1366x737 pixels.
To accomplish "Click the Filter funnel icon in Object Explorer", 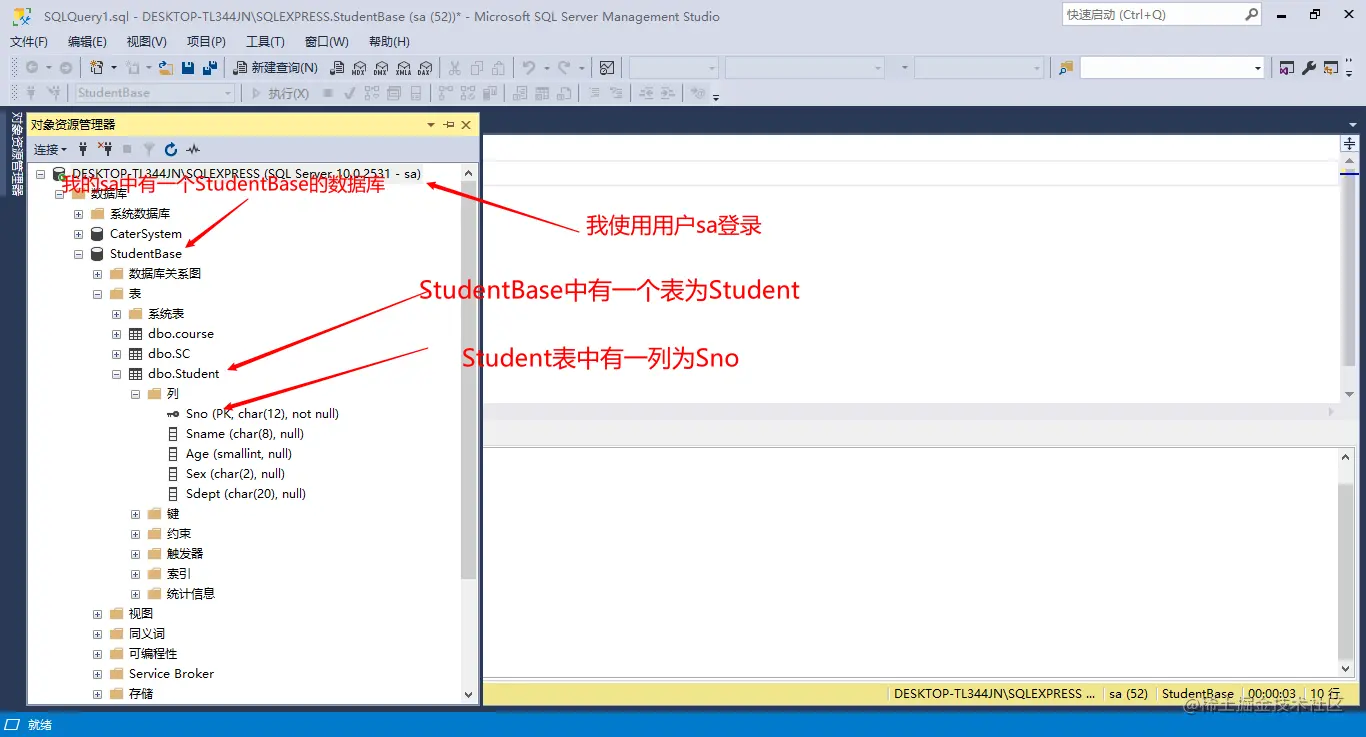I will click(x=149, y=149).
